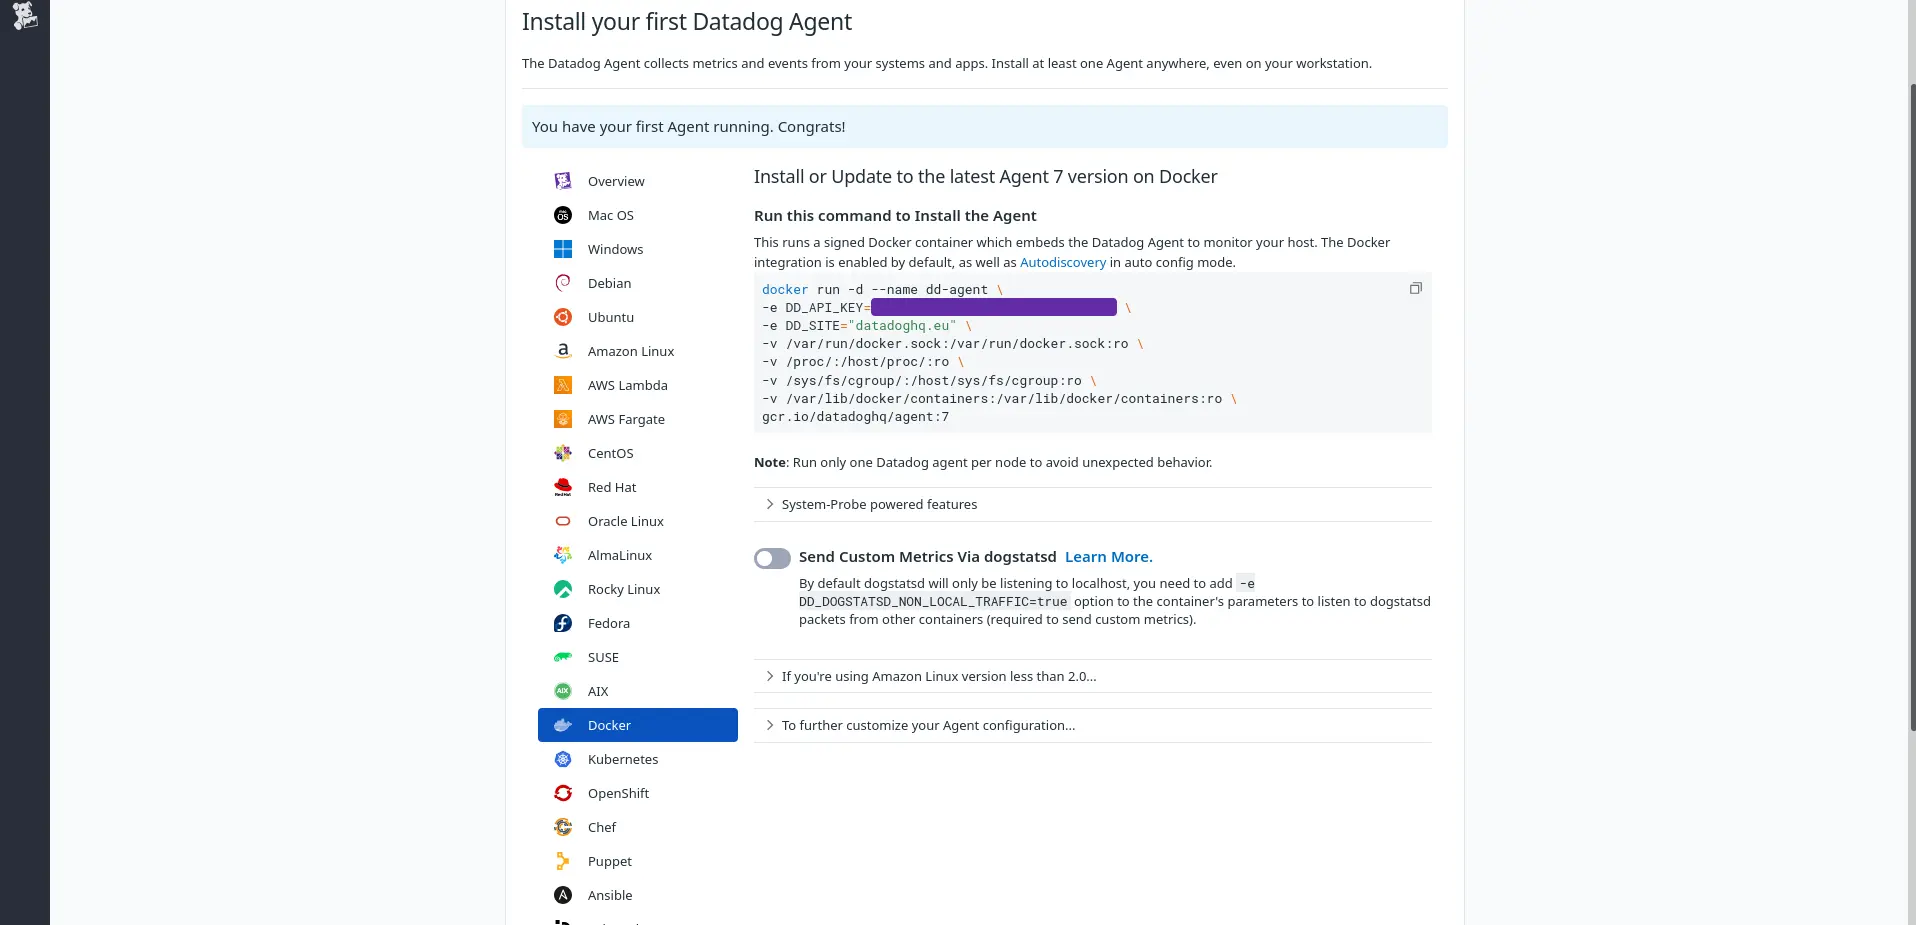Select Docker in the platform list
Image resolution: width=1916 pixels, height=925 pixels.
tap(638, 725)
